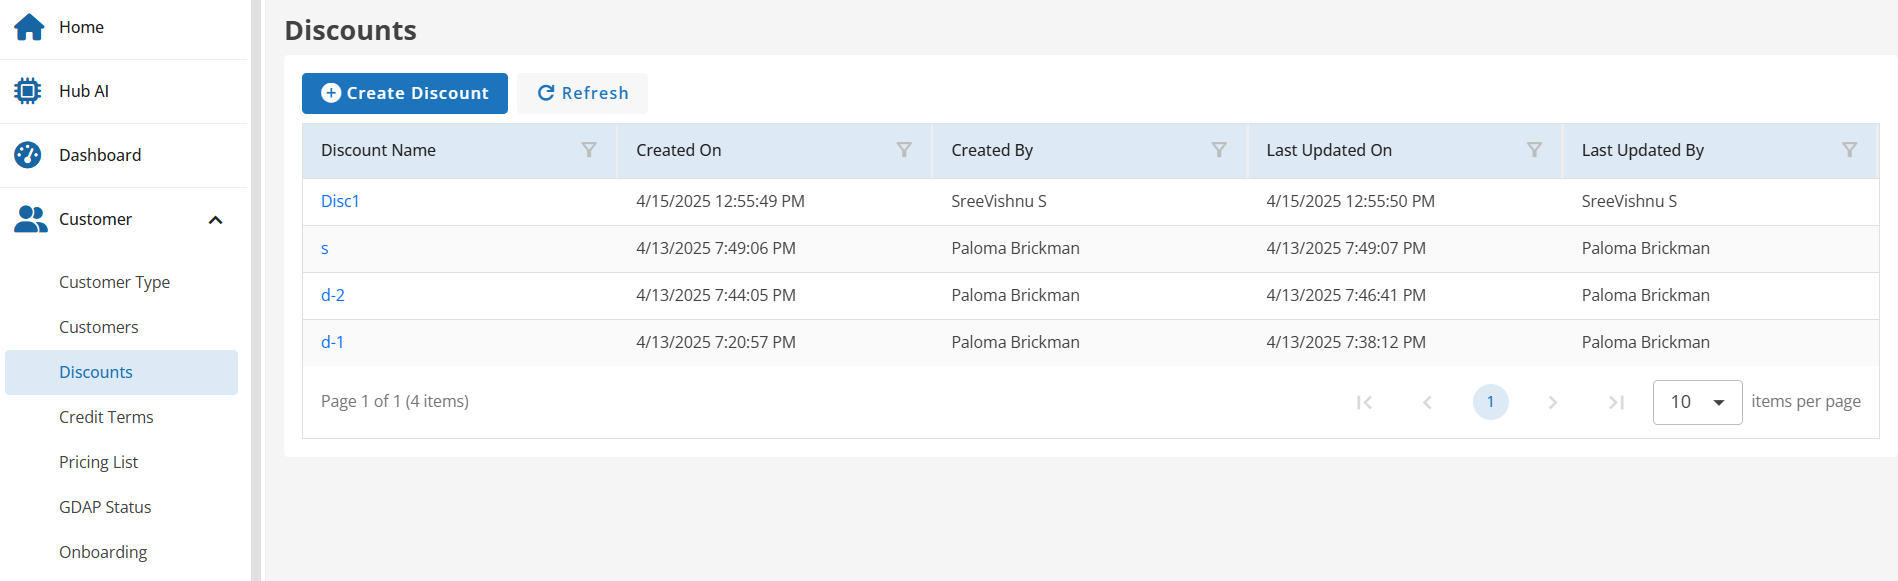Click updated date 4/13/2025 7:38:12 PM

click(x=1346, y=342)
